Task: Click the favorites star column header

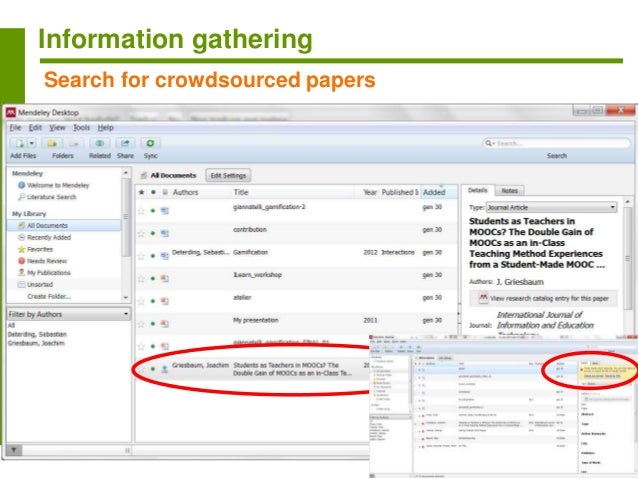Action: (x=141, y=192)
